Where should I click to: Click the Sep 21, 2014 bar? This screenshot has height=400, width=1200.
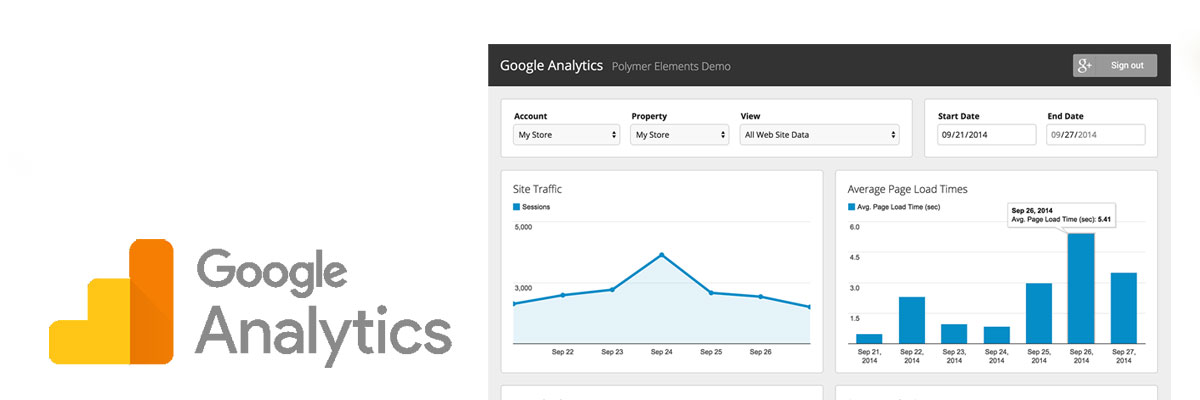point(869,339)
